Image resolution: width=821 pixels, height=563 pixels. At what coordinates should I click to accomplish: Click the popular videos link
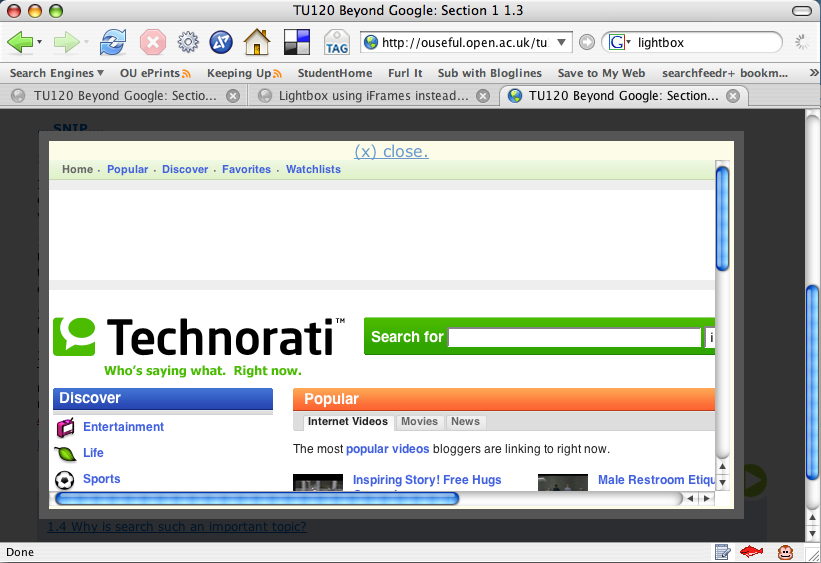point(387,449)
